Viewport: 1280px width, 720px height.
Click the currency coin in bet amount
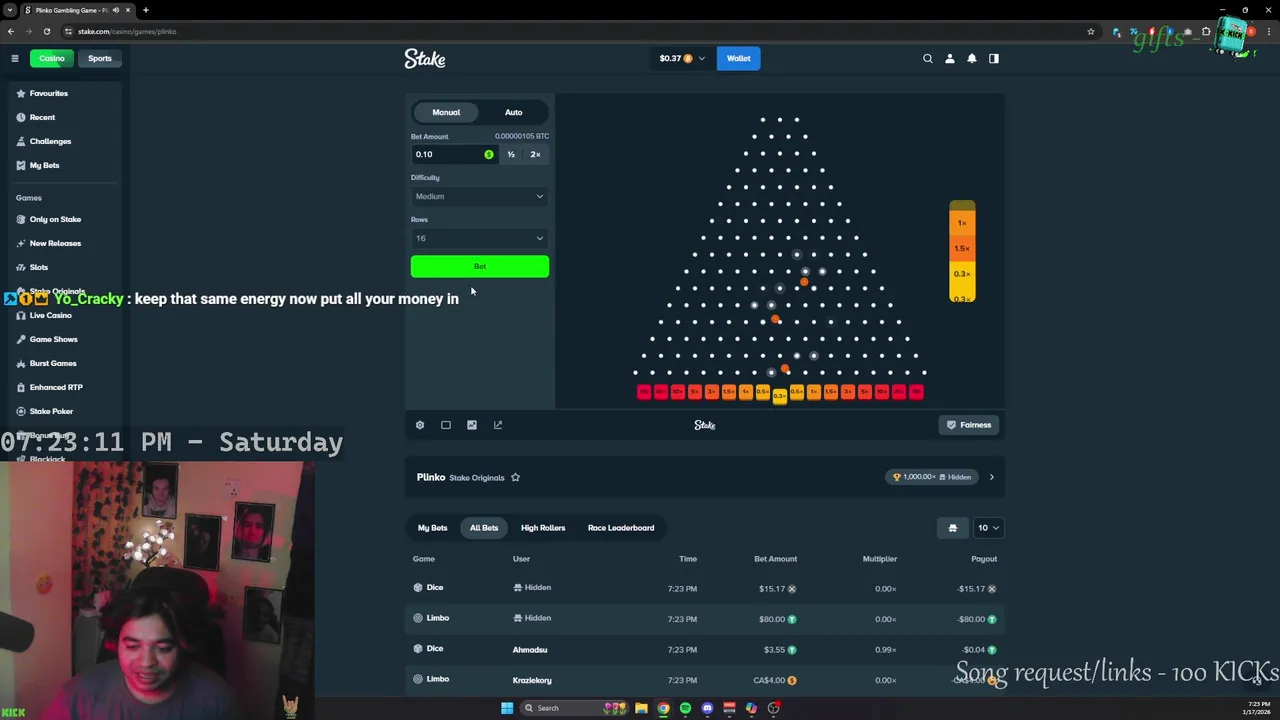click(489, 154)
